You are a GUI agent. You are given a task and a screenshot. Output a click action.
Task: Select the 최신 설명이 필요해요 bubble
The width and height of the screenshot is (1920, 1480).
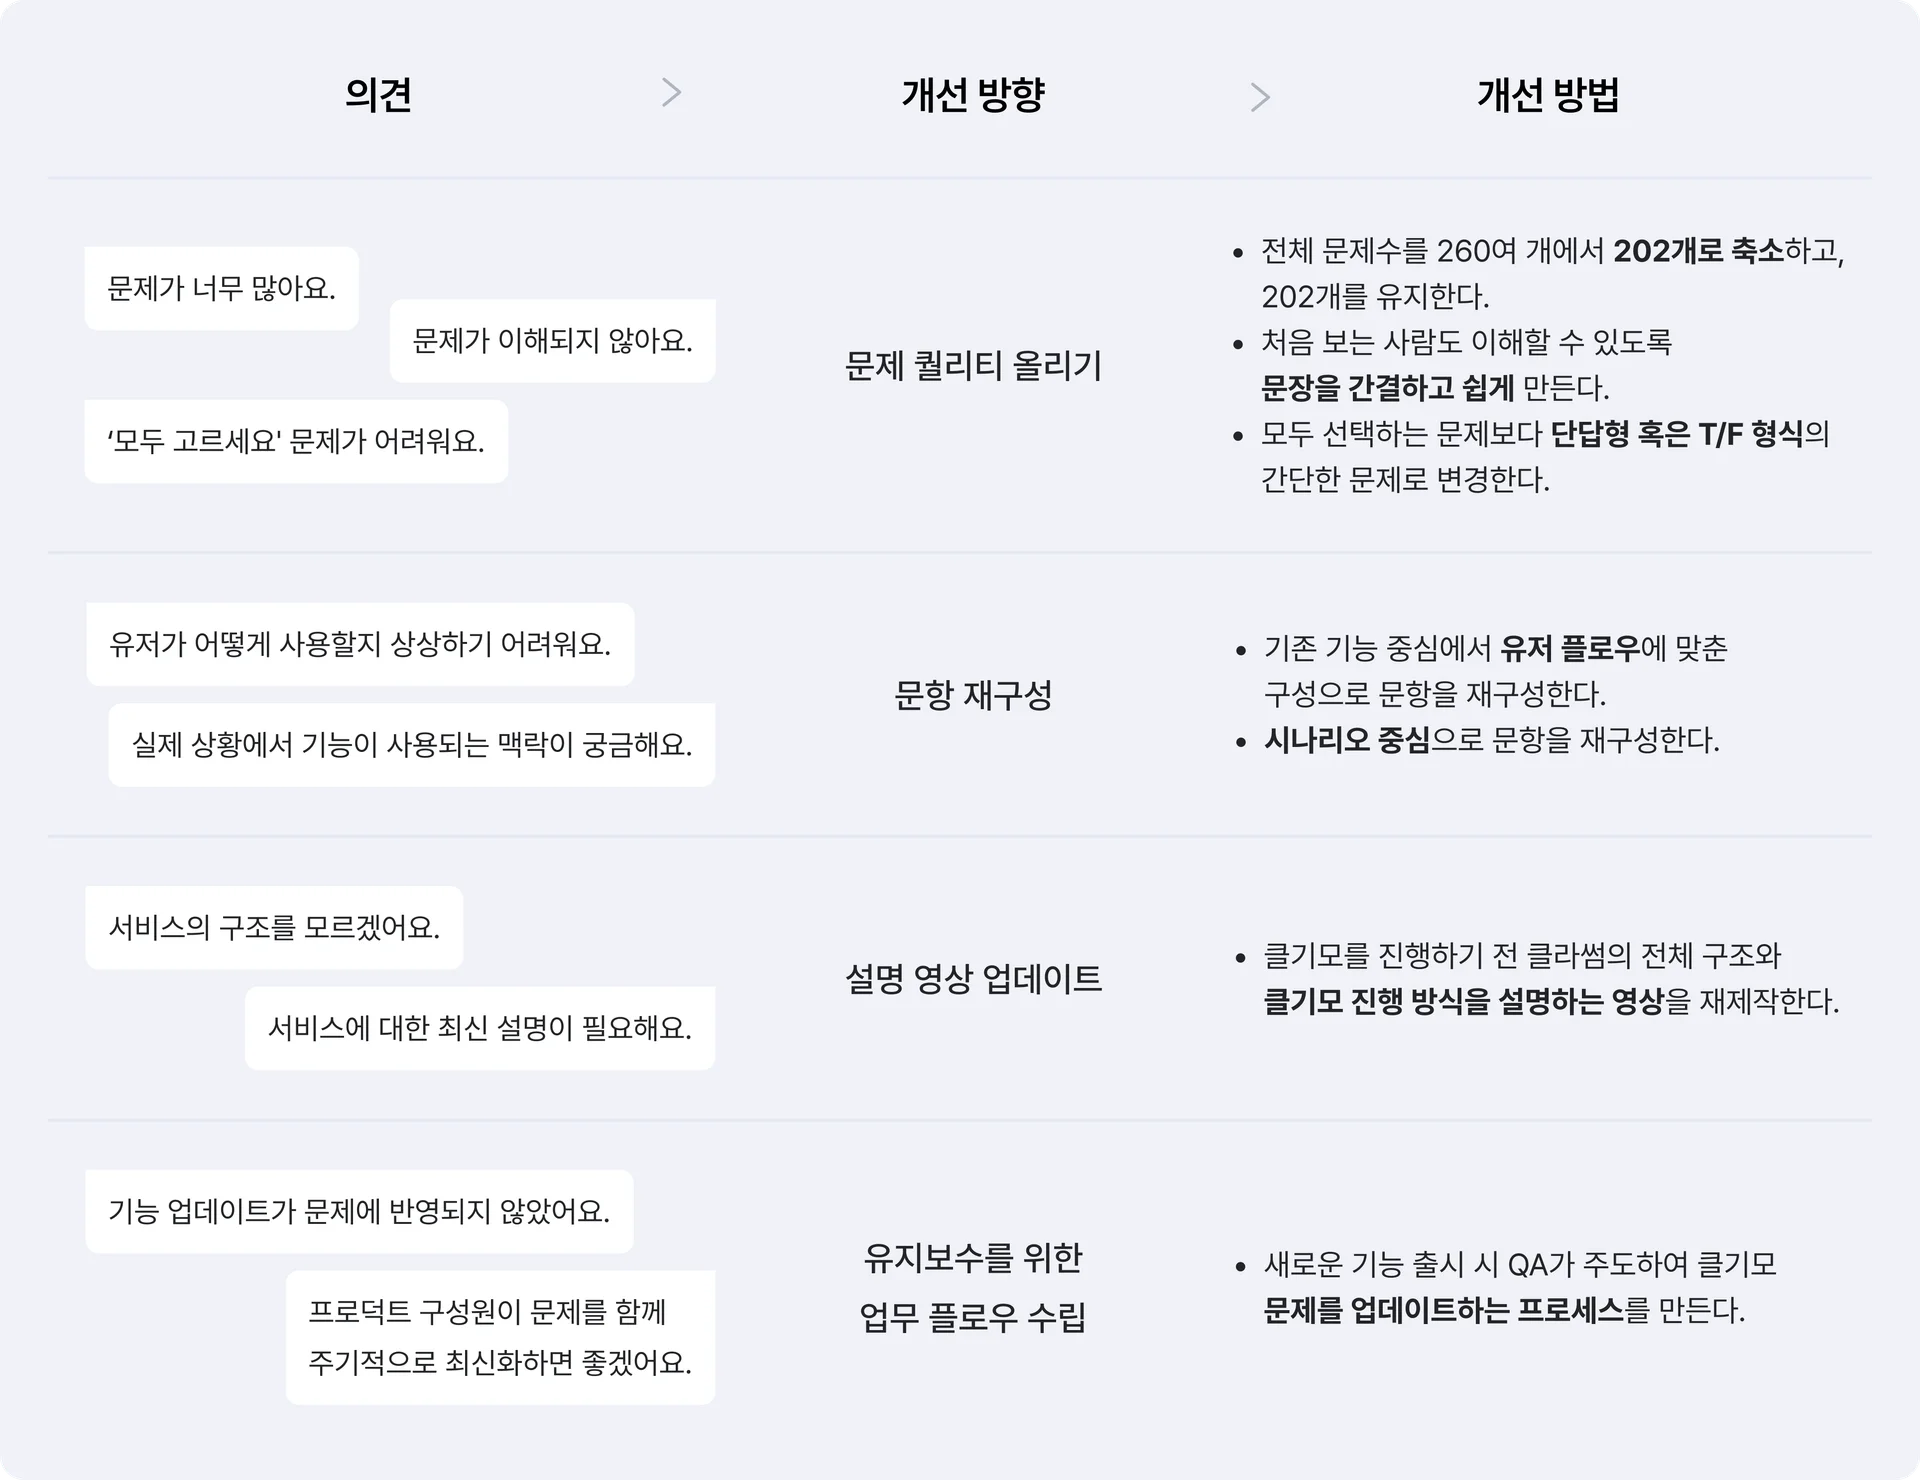pyautogui.click(x=480, y=1029)
